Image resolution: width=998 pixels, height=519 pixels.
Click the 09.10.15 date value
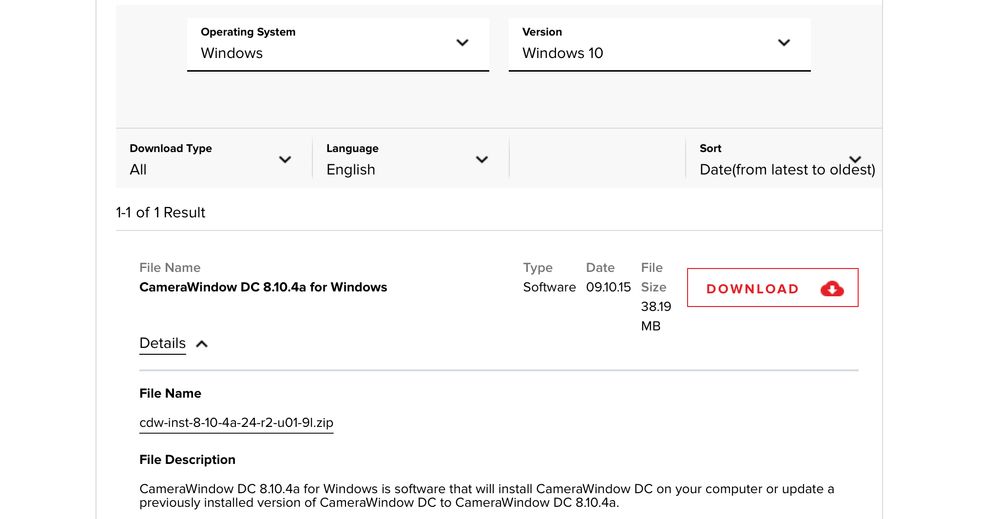[x=608, y=287]
